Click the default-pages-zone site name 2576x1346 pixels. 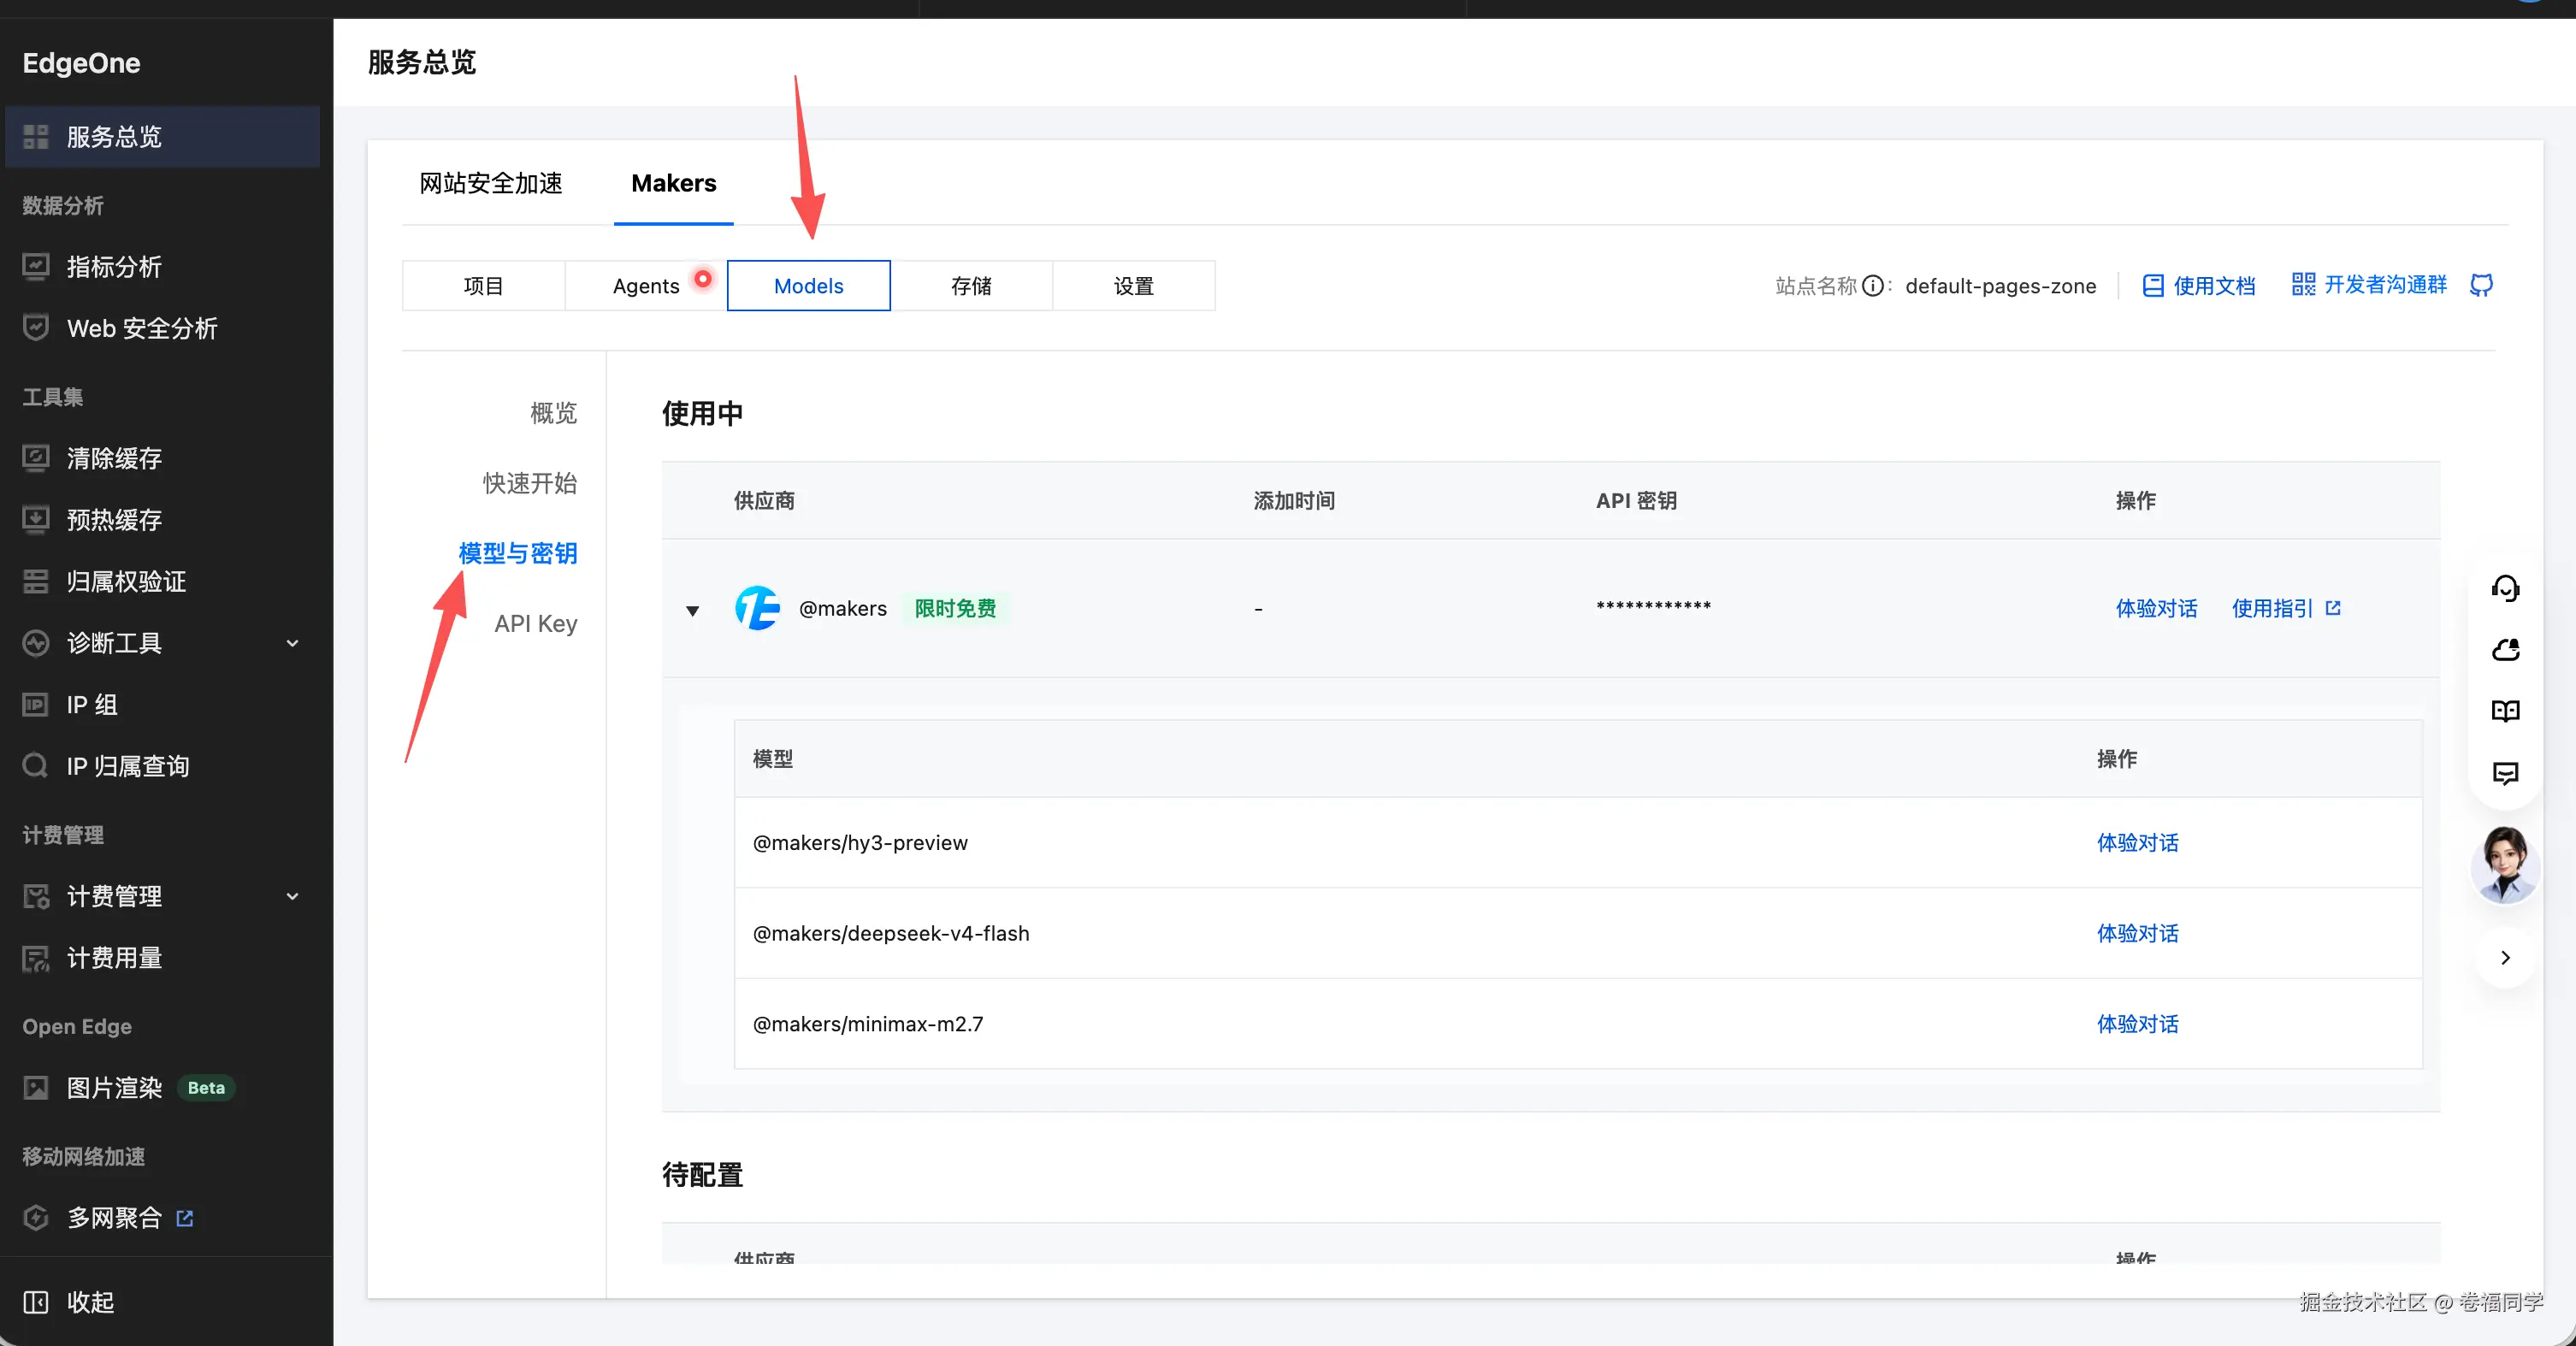[2001, 286]
